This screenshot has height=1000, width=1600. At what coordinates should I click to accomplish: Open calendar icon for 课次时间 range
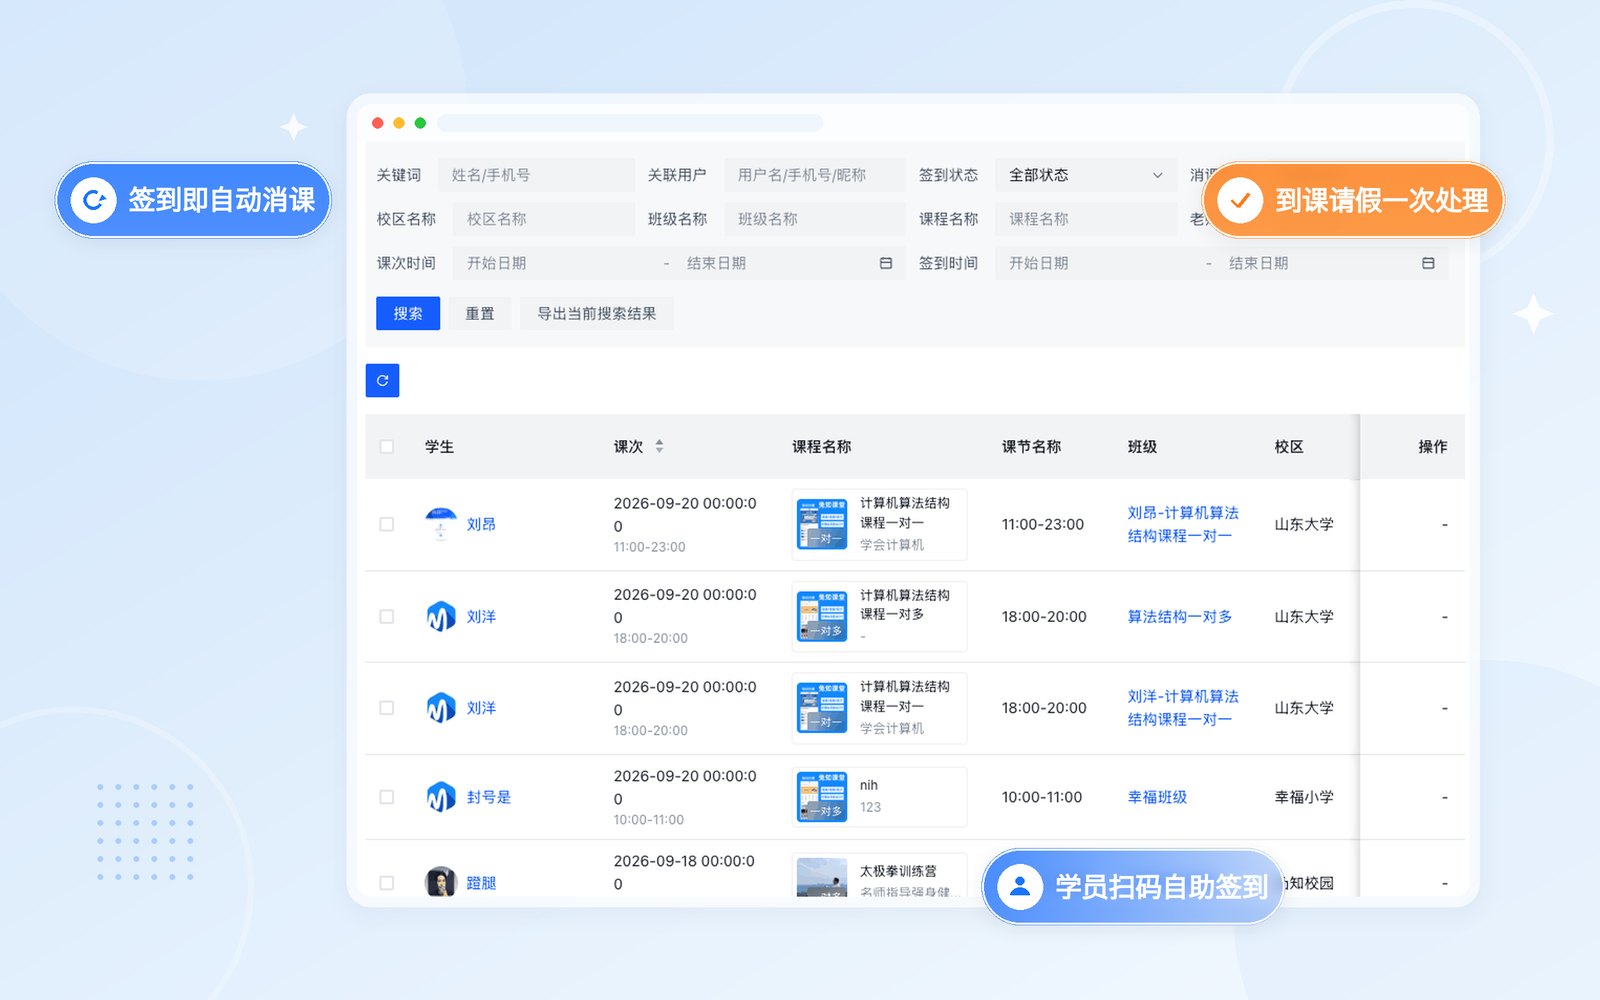point(886,263)
